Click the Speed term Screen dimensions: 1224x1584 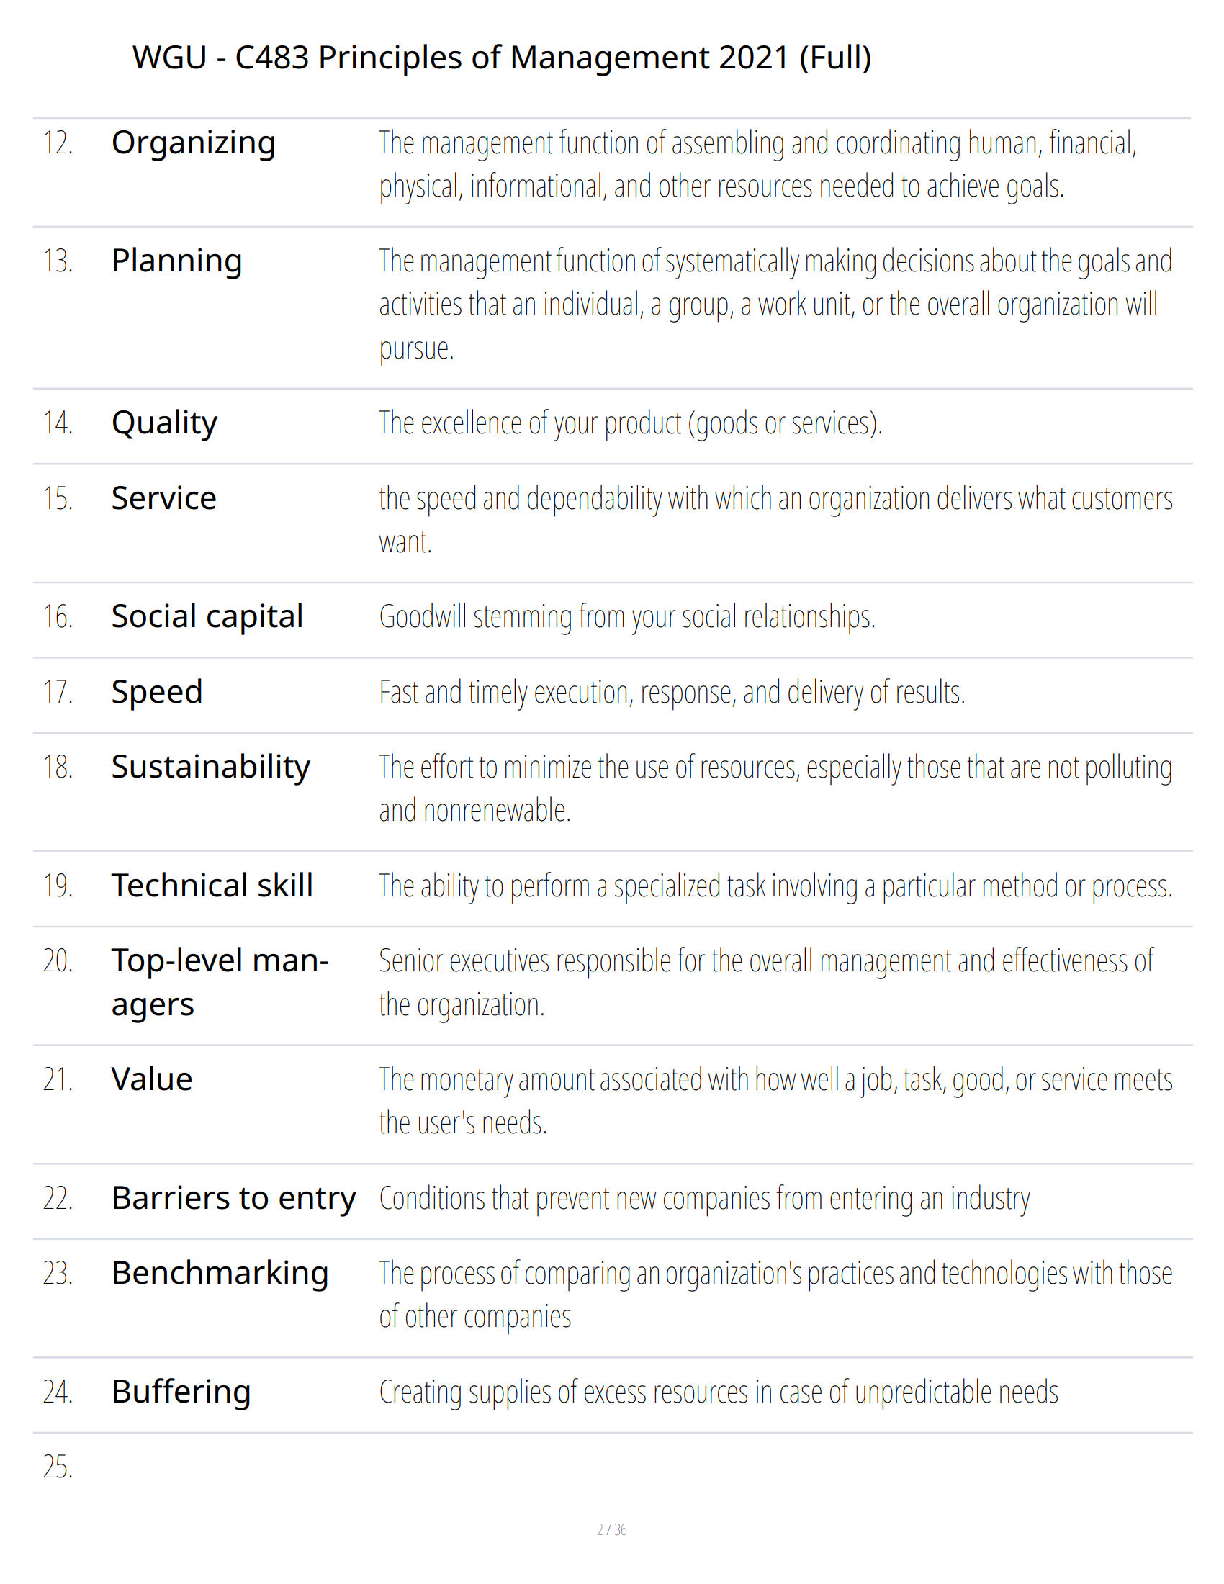point(157,692)
